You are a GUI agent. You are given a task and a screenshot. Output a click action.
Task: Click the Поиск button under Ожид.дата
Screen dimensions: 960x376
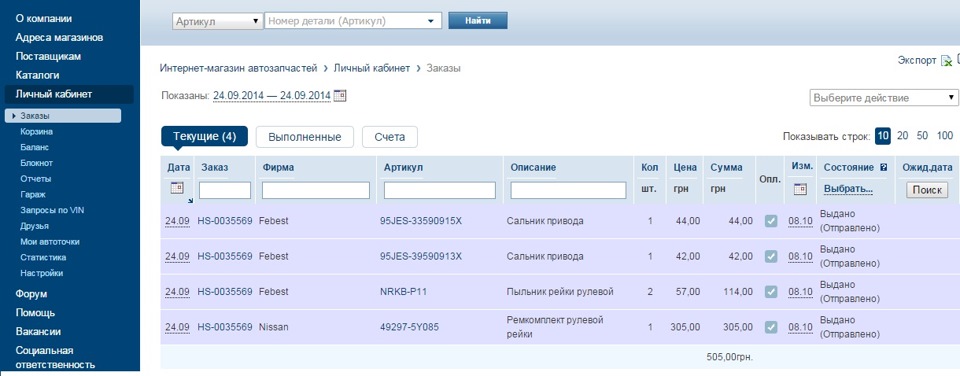click(x=927, y=190)
